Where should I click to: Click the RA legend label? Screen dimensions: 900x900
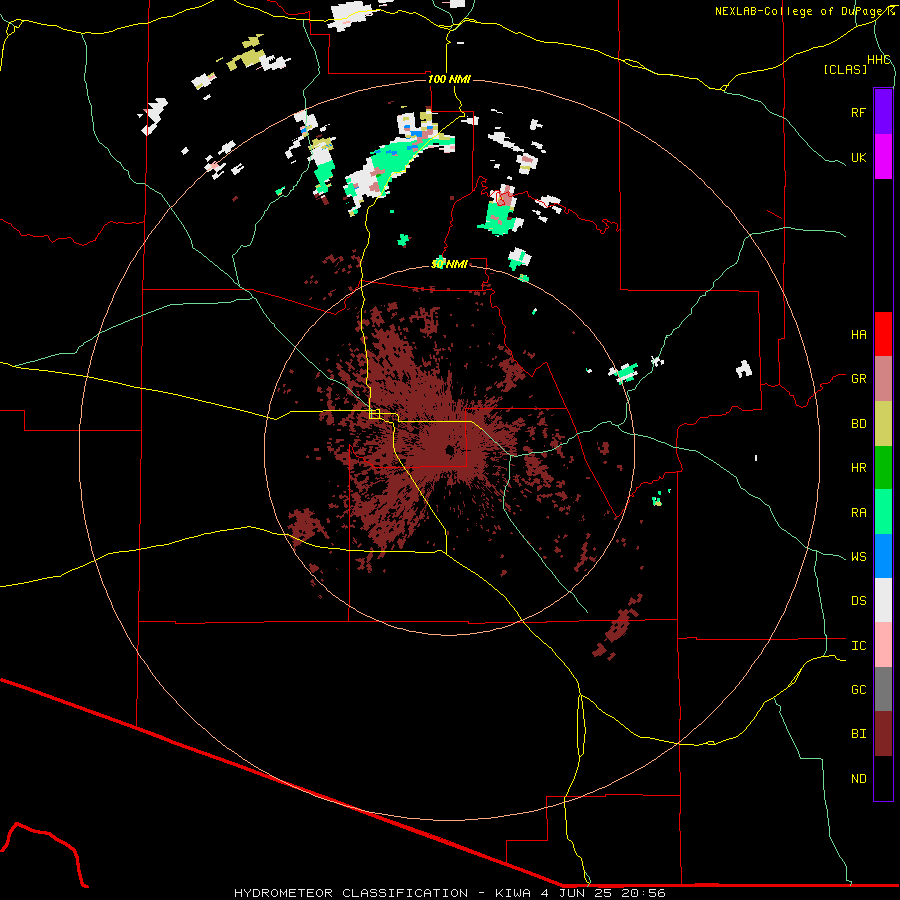858,512
